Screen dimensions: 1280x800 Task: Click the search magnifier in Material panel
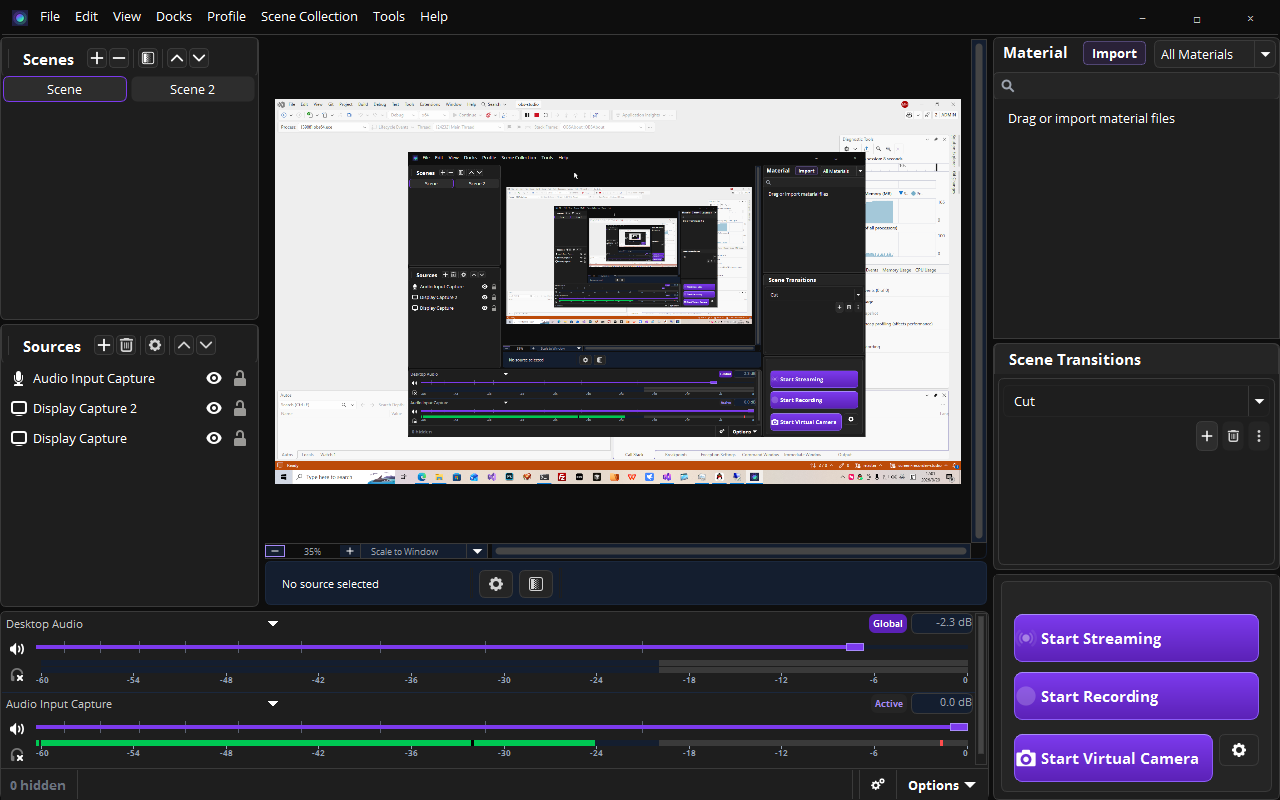[x=1008, y=87]
